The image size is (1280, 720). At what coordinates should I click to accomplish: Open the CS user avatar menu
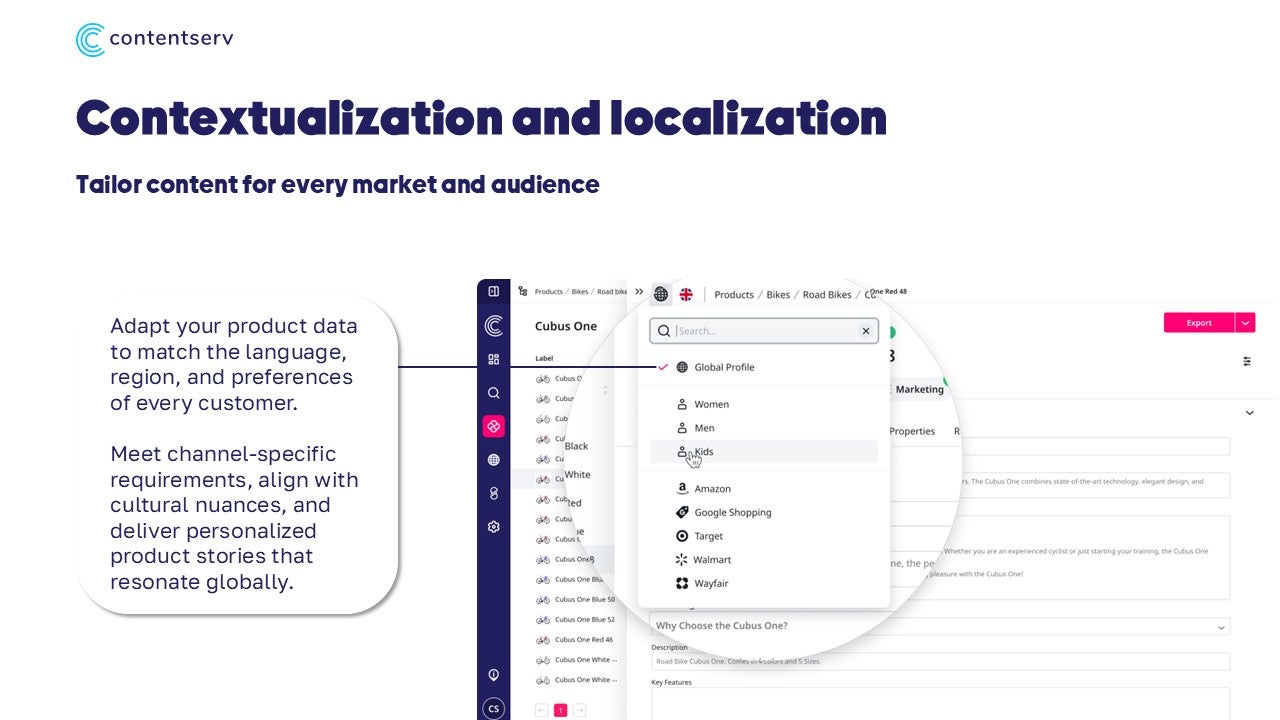[493, 708]
